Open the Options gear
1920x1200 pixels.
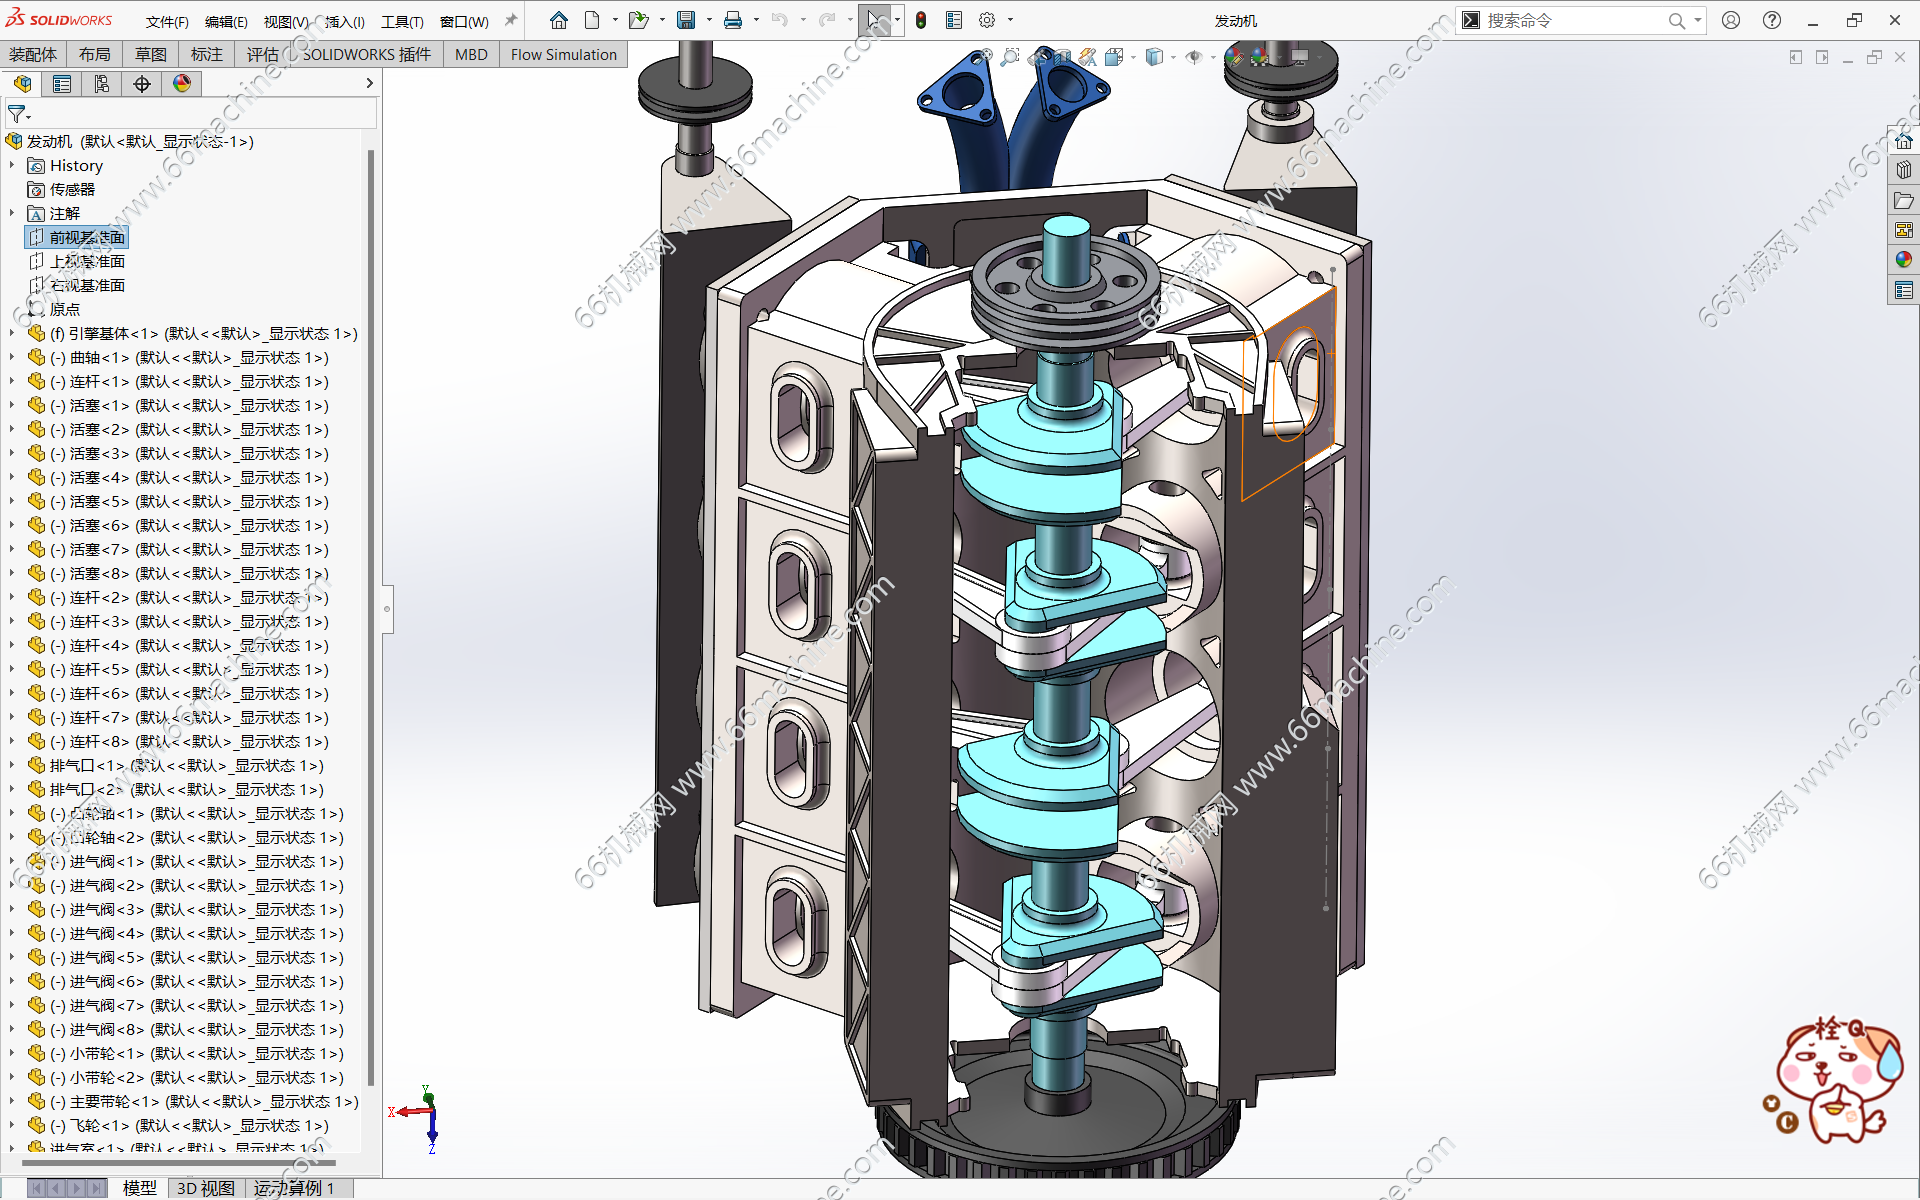[x=987, y=20]
